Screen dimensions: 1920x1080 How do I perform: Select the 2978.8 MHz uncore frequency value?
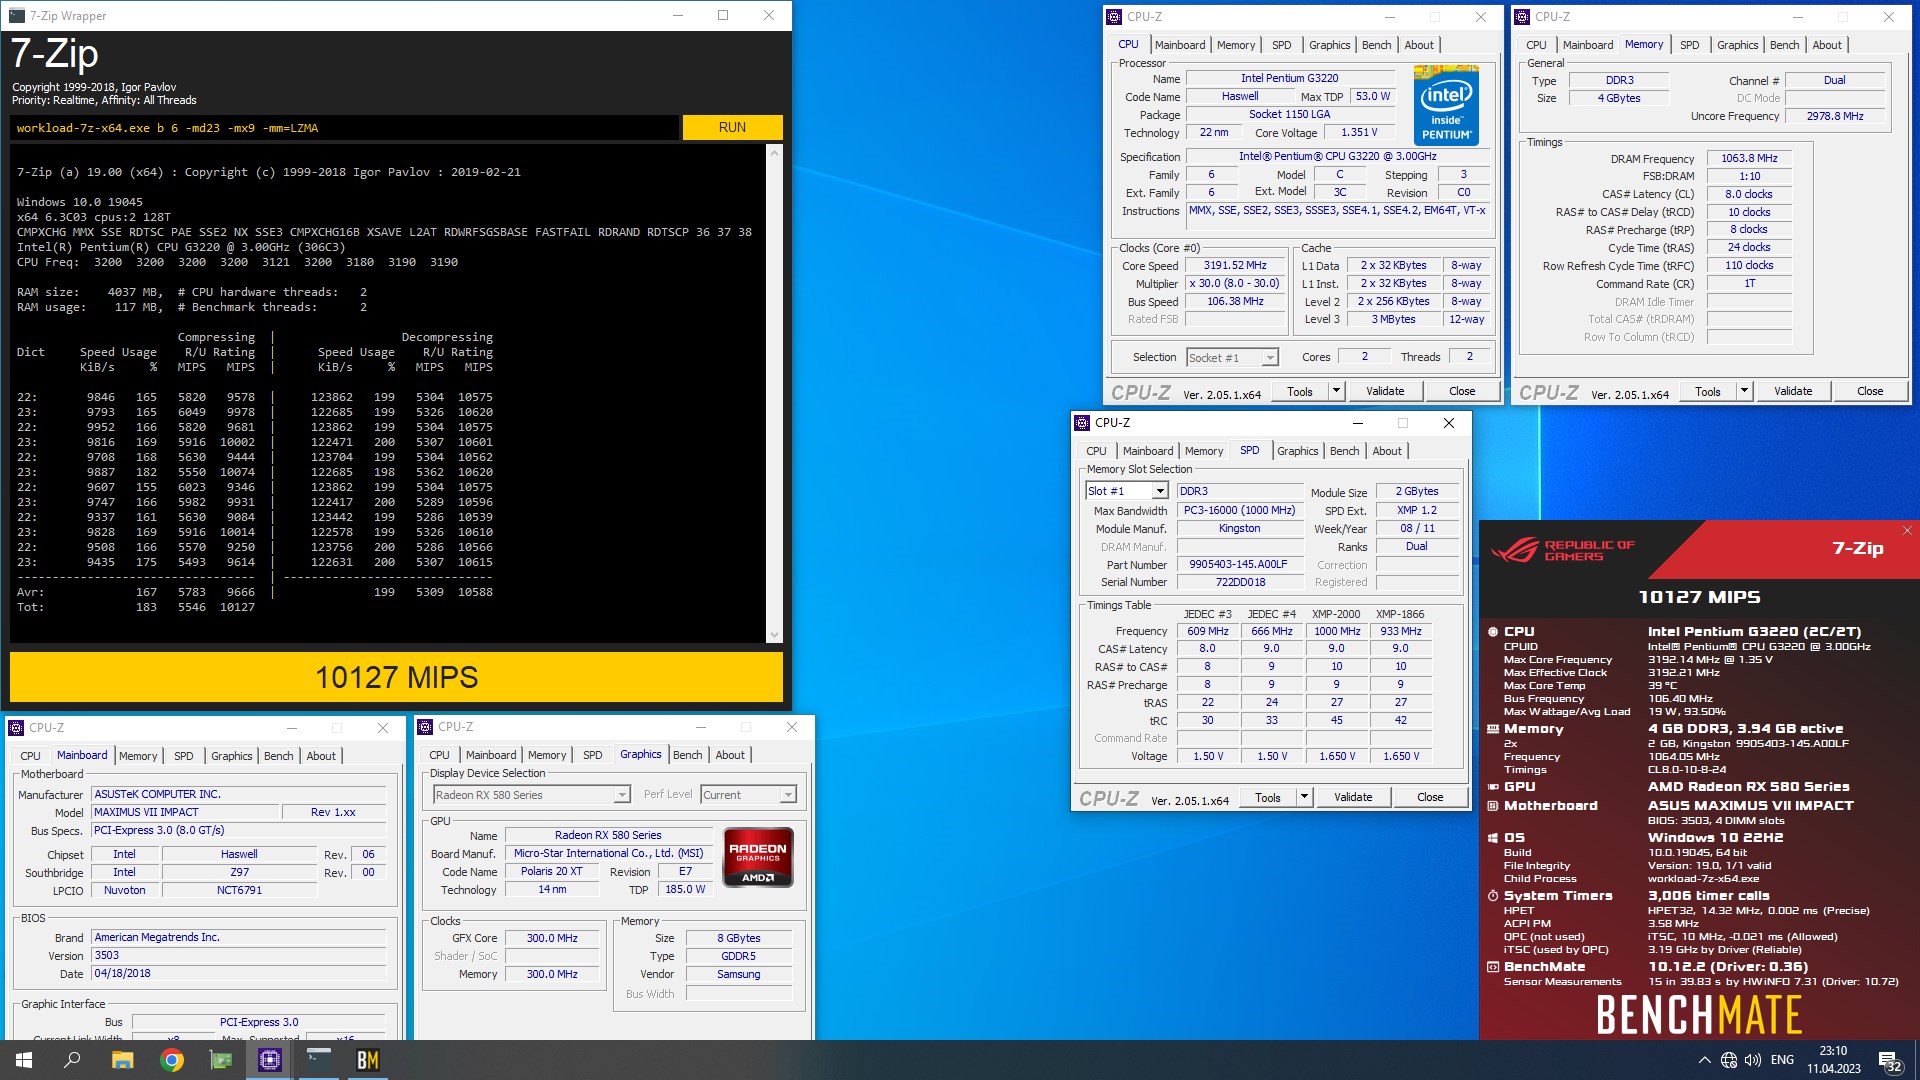click(1834, 116)
